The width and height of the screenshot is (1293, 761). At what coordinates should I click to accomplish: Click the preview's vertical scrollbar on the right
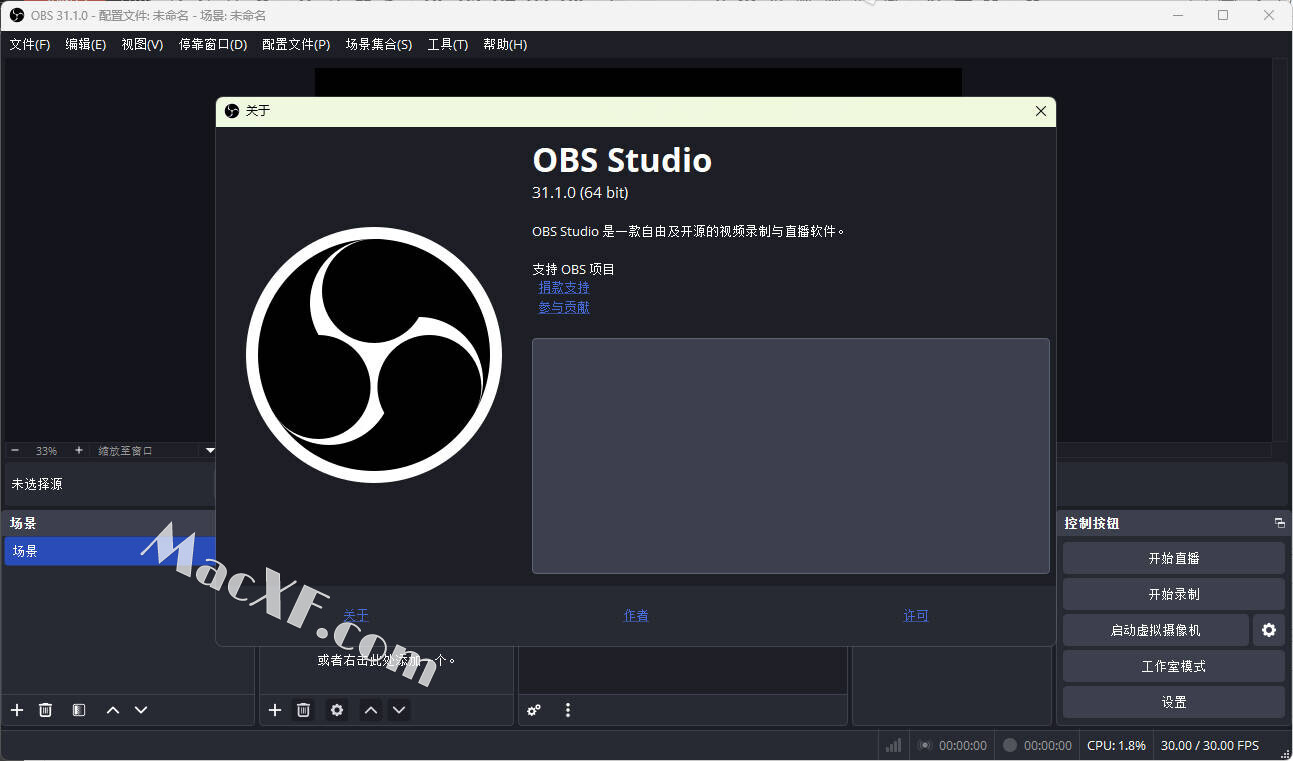(1280, 250)
